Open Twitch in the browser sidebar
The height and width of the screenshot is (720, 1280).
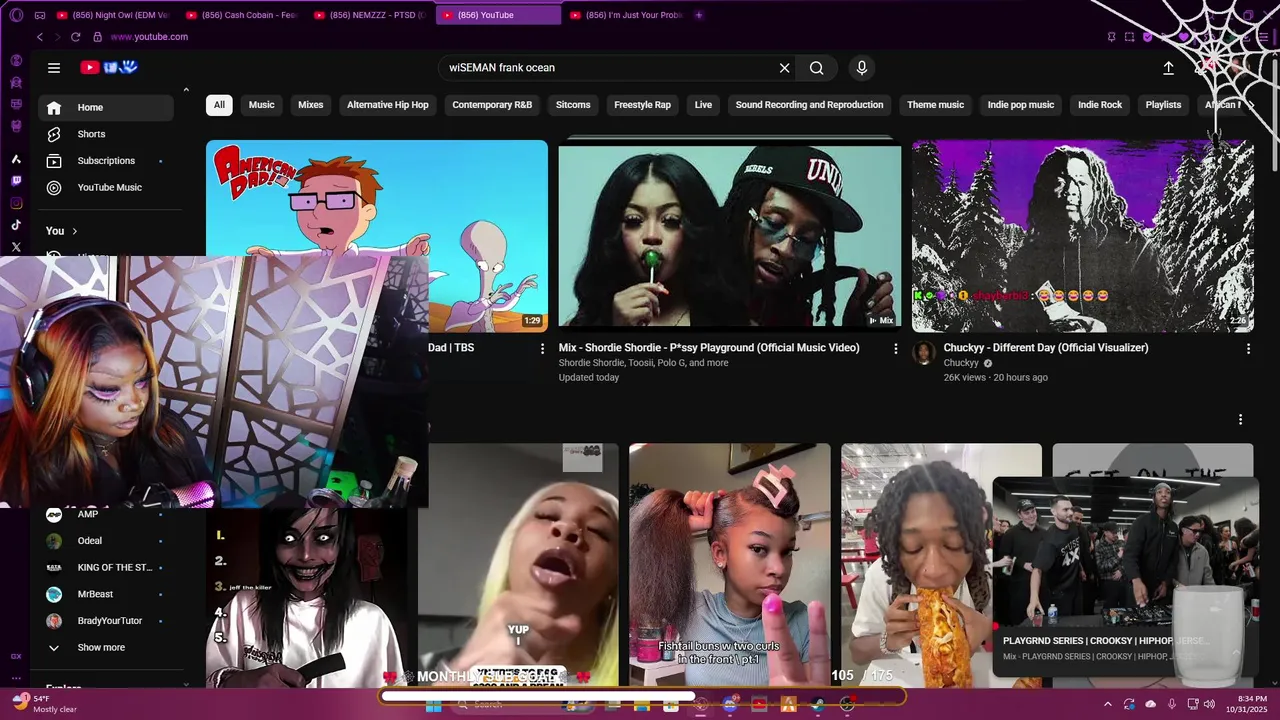[x=16, y=181]
